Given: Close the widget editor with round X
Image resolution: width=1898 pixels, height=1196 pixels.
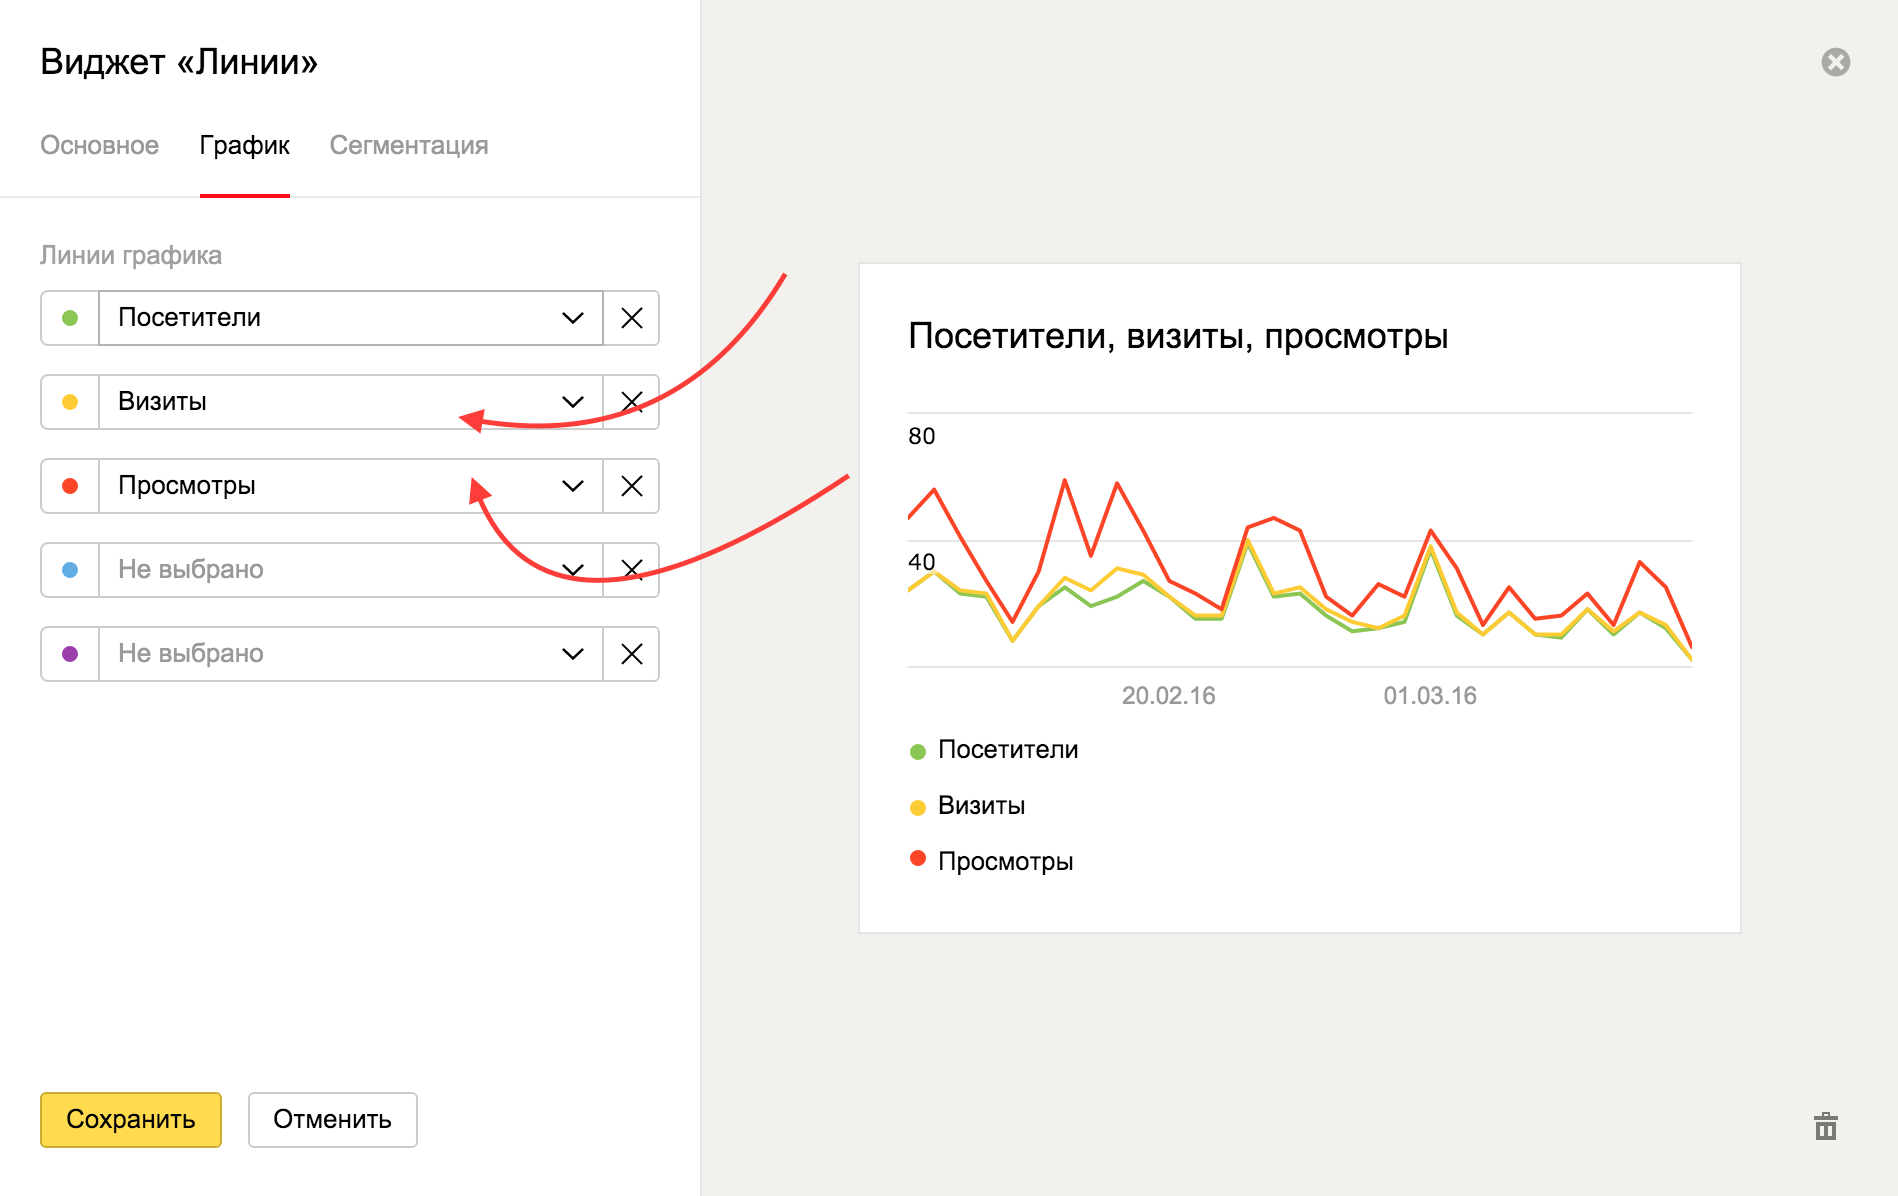Looking at the screenshot, I should [1835, 62].
